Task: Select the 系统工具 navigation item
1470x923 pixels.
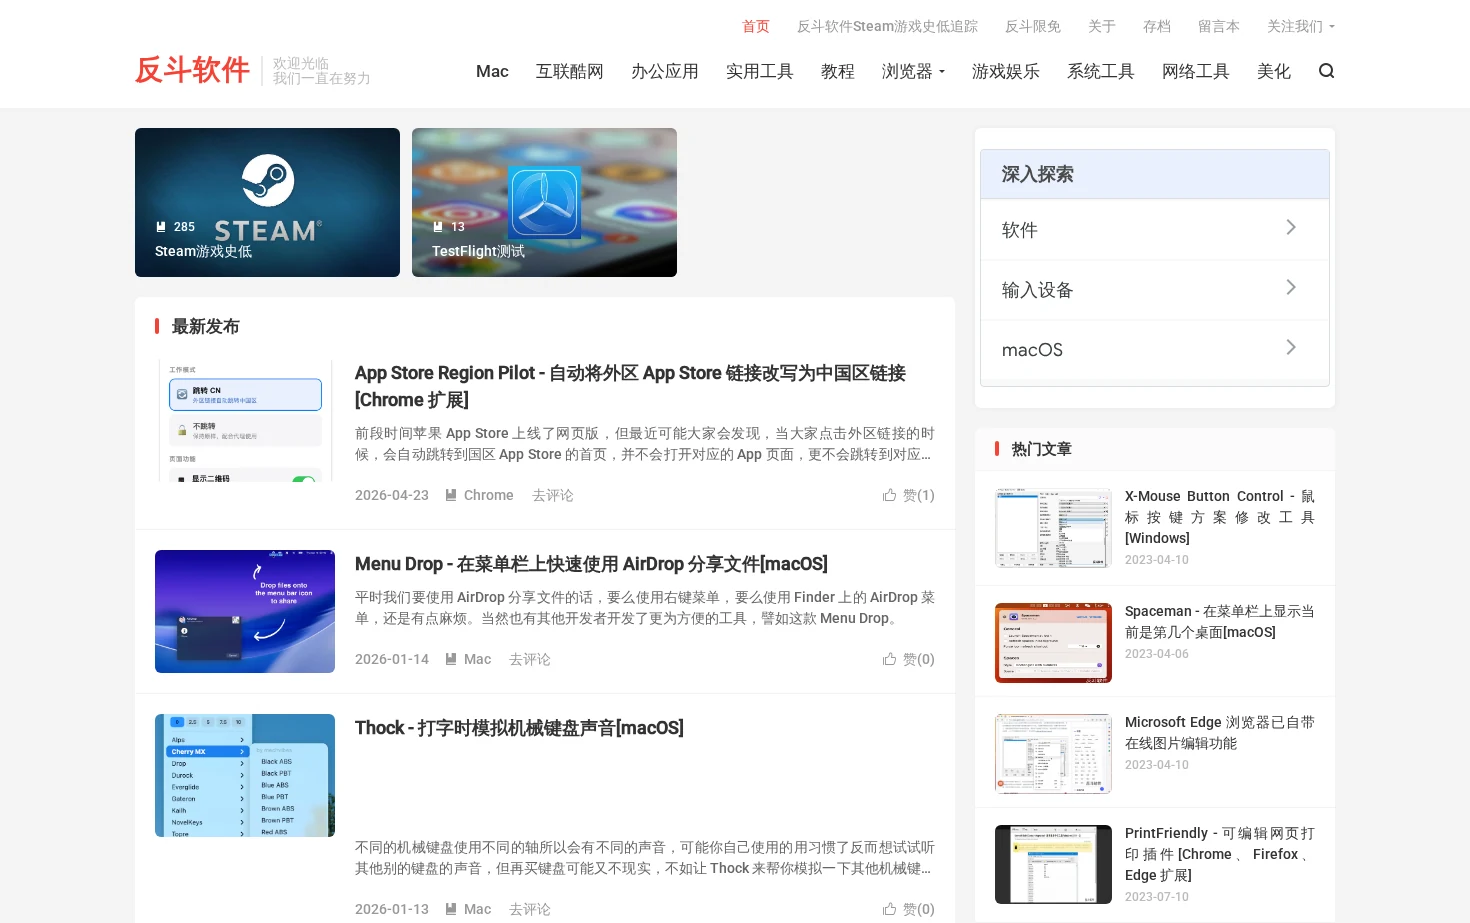Action: coord(1101,71)
